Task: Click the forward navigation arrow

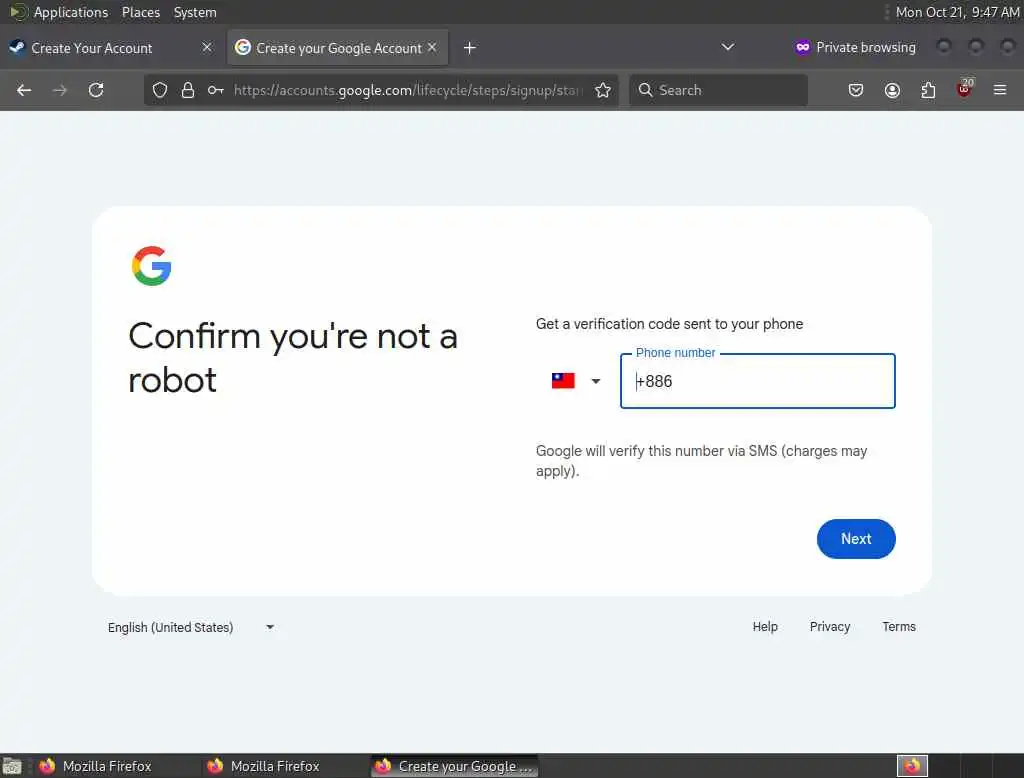Action: tap(60, 90)
